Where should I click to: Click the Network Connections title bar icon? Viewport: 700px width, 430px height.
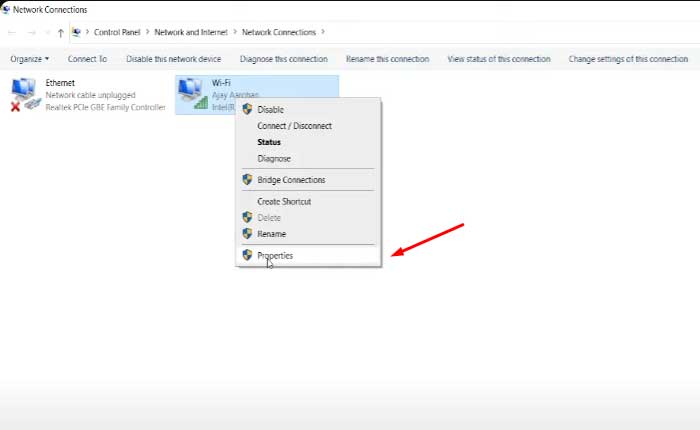(7, 9)
